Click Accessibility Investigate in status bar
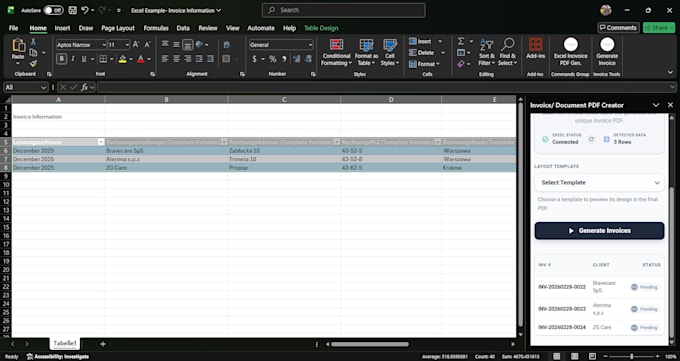 [58, 357]
